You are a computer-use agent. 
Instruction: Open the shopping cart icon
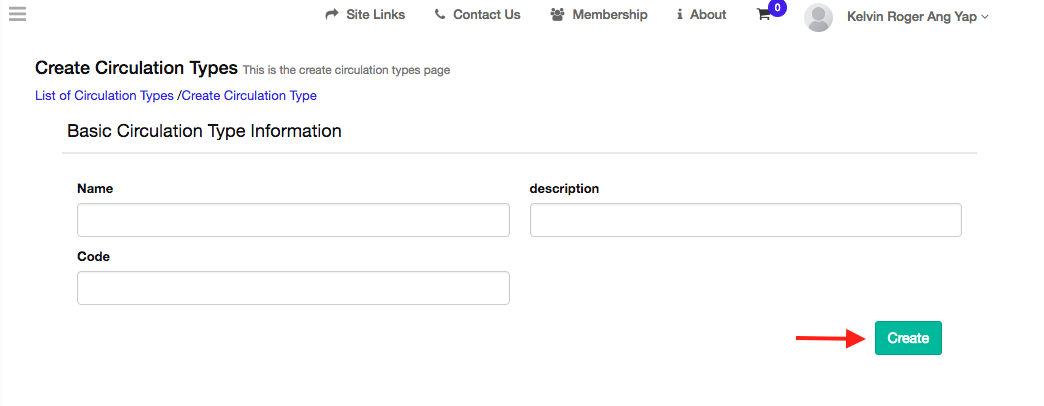[764, 15]
